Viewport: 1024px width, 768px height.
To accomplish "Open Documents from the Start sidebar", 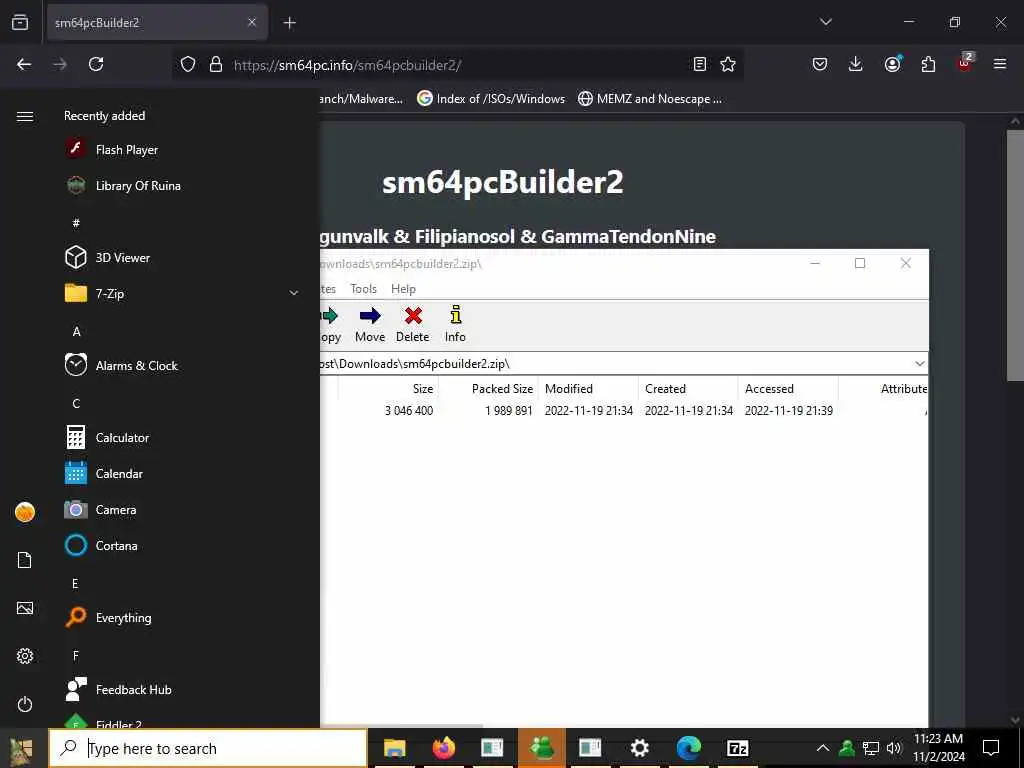I will click(x=25, y=560).
